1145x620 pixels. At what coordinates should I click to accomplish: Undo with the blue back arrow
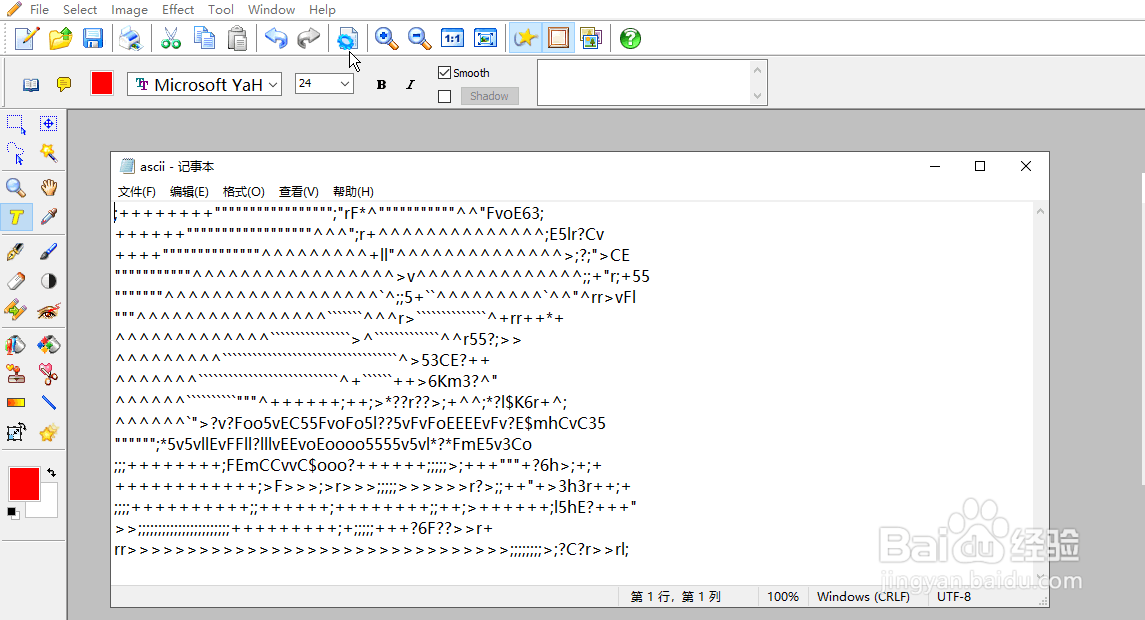click(276, 38)
